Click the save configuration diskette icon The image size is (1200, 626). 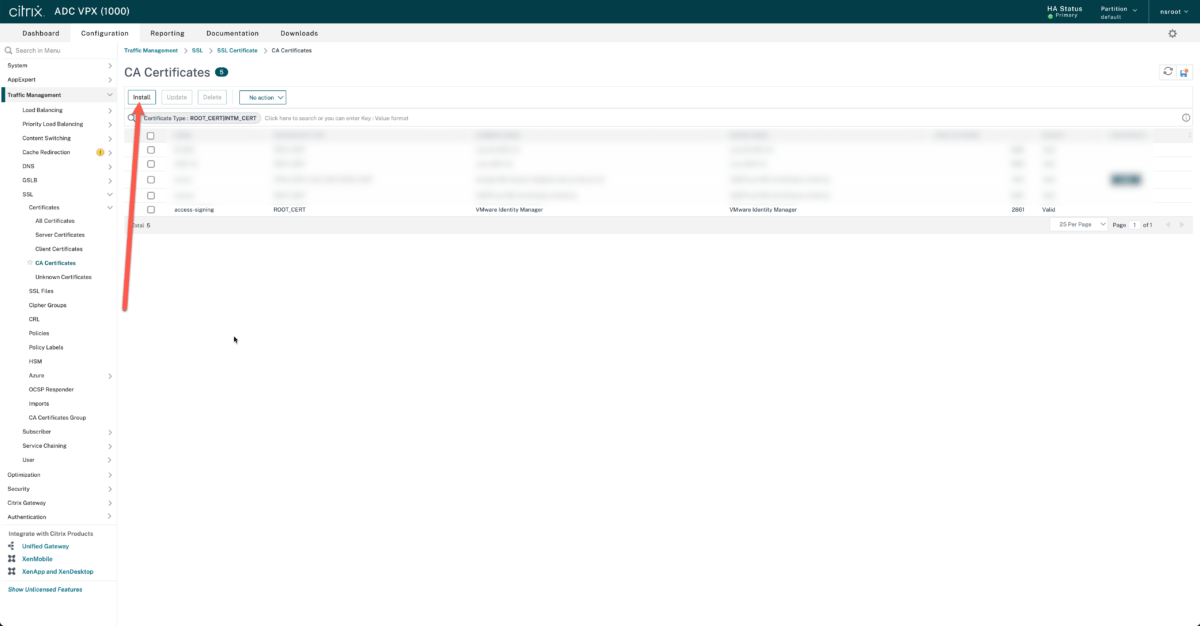point(1185,72)
